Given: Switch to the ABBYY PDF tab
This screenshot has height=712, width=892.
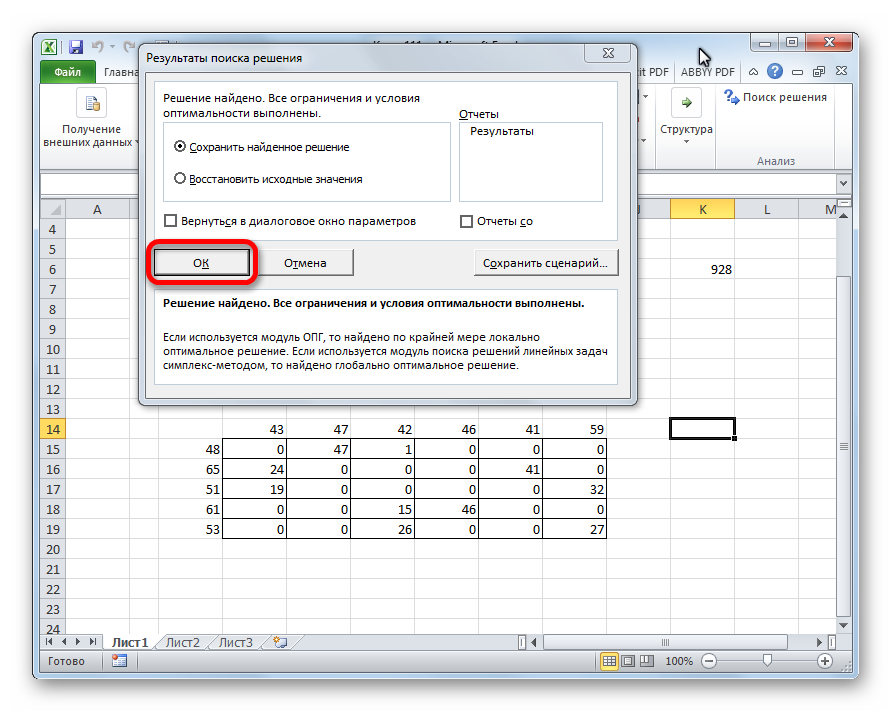Looking at the screenshot, I should (707, 72).
